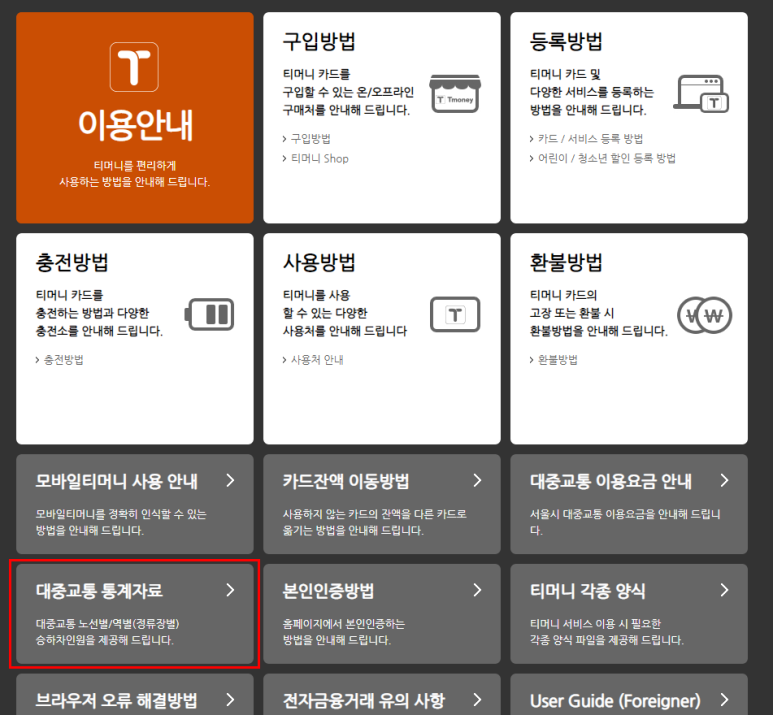Click the 충전방법 card heading
The height and width of the screenshot is (715, 773).
coord(72,262)
